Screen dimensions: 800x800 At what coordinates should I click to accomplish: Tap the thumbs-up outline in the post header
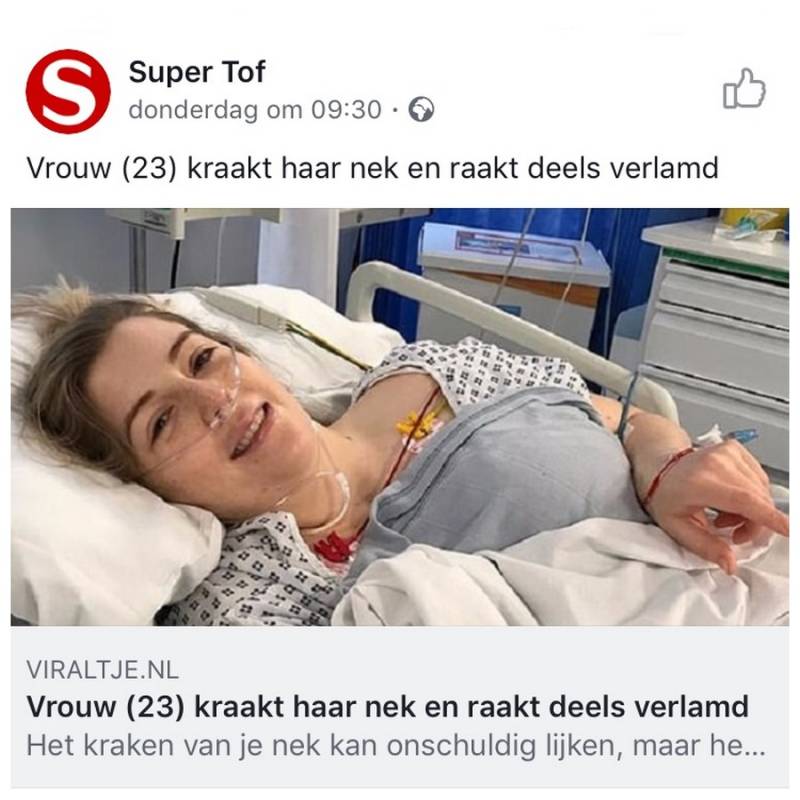click(744, 89)
